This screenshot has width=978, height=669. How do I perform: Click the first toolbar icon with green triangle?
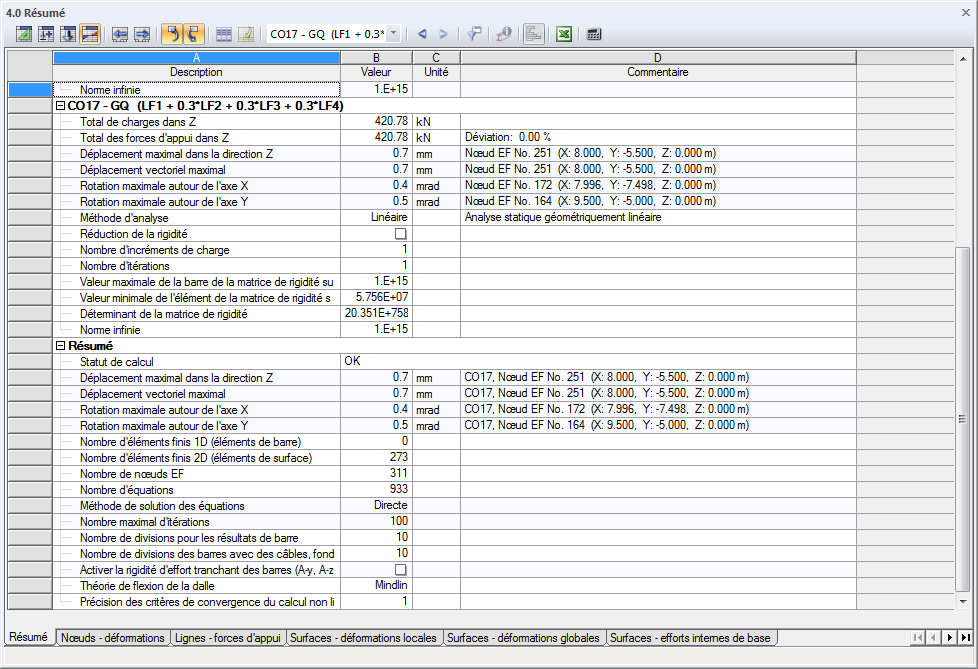coord(24,34)
